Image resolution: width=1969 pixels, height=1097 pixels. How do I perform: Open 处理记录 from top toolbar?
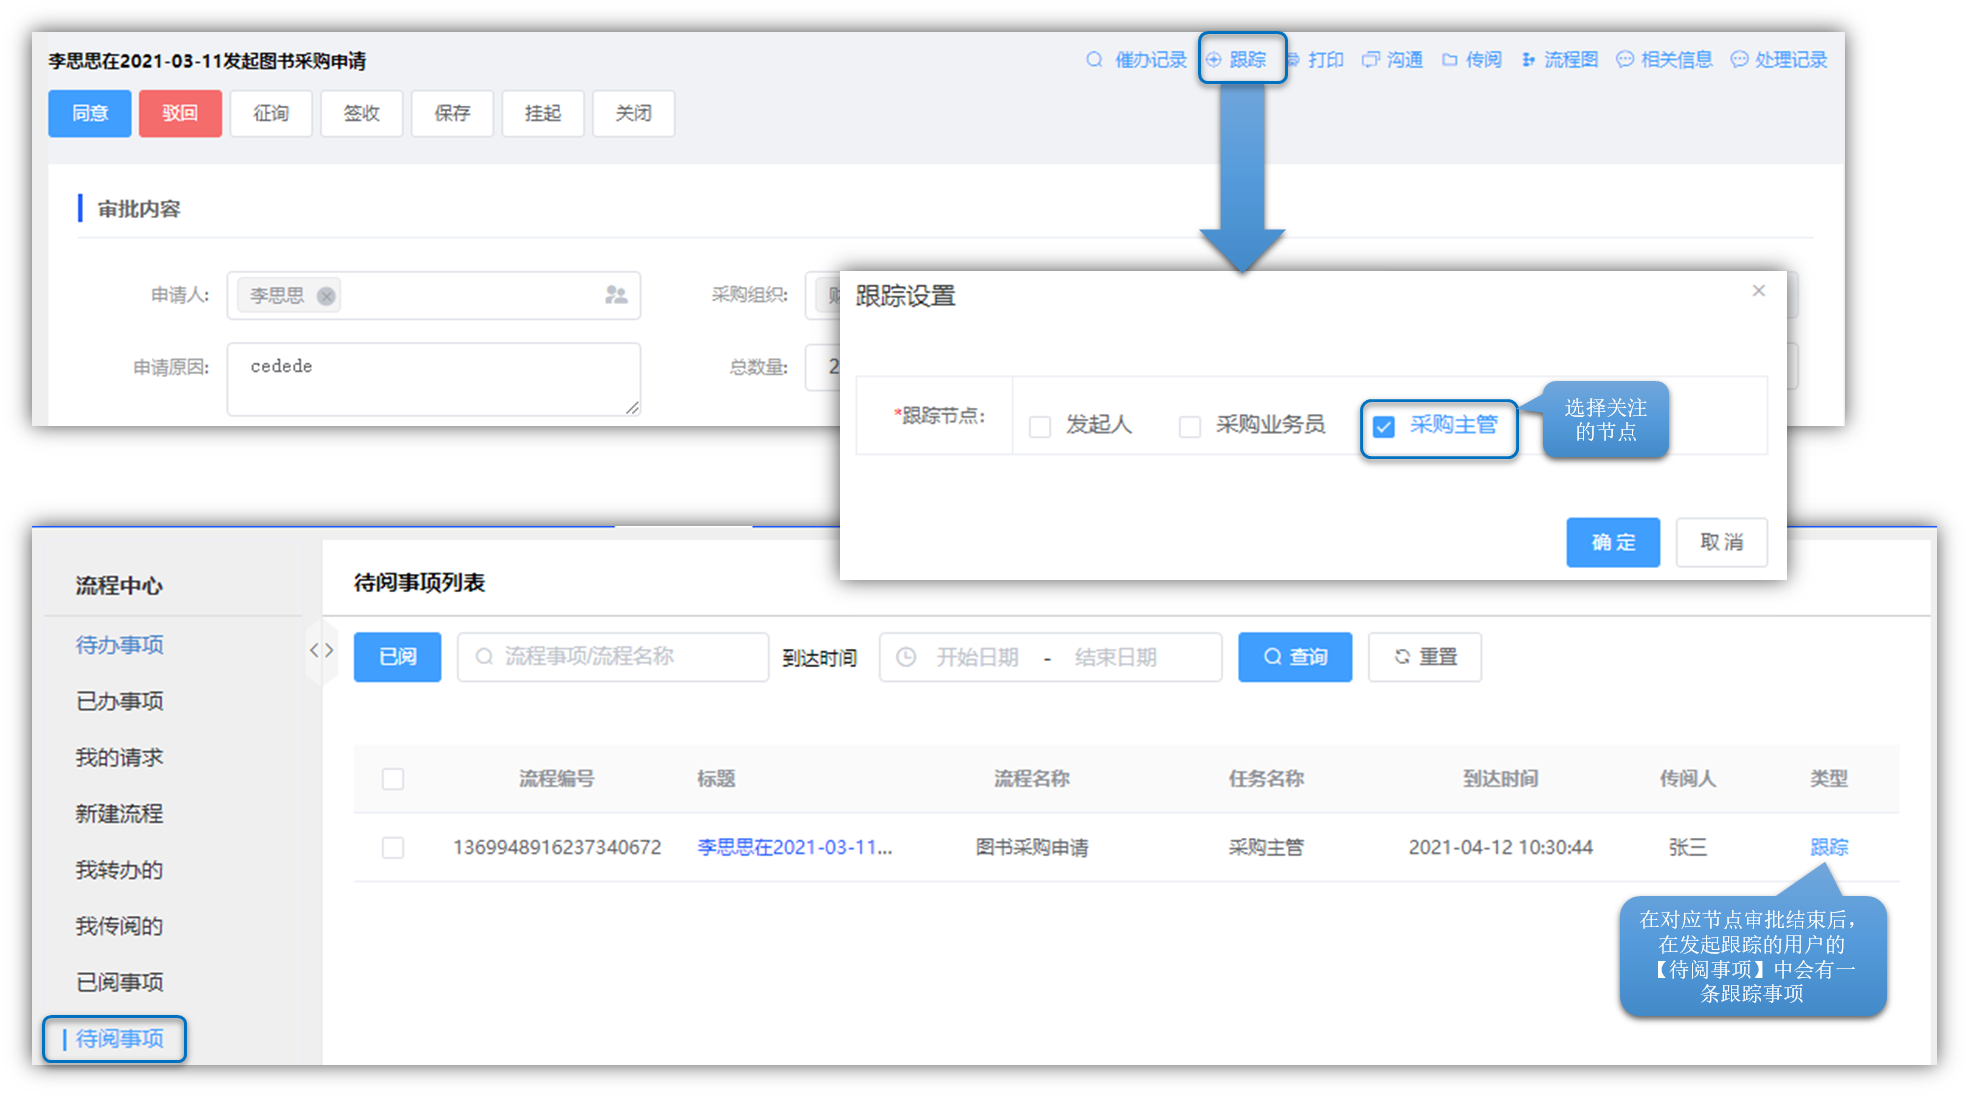(x=1779, y=60)
